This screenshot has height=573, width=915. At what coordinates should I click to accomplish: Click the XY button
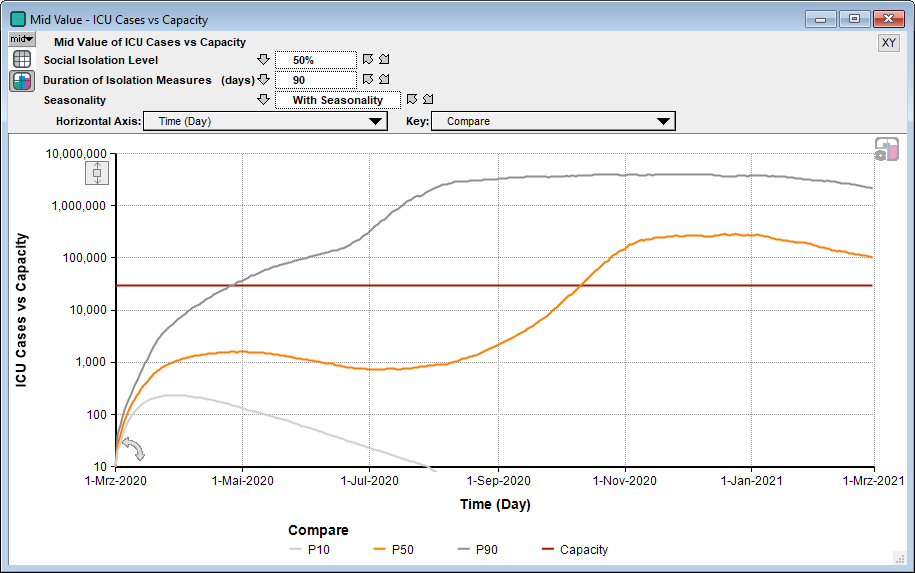coord(888,43)
